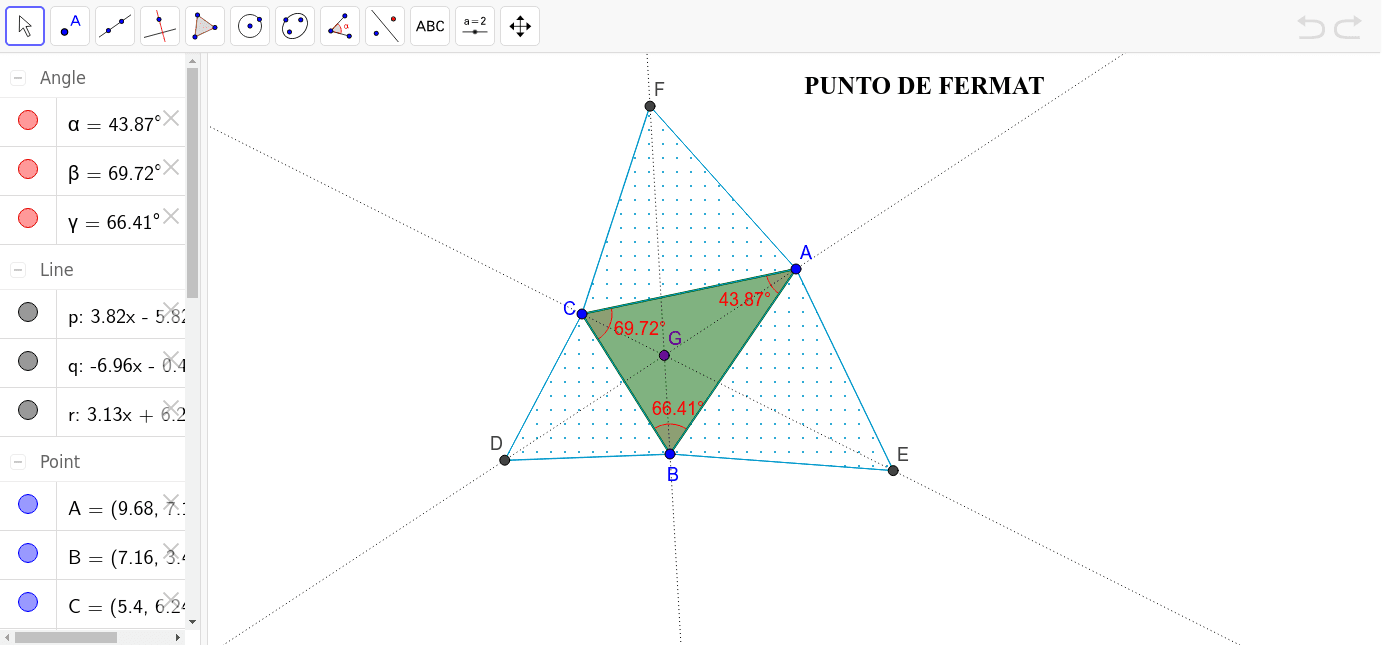Select the Slider a=2 tool
Image resolution: width=1382 pixels, height=647 pixels.
click(x=475, y=26)
